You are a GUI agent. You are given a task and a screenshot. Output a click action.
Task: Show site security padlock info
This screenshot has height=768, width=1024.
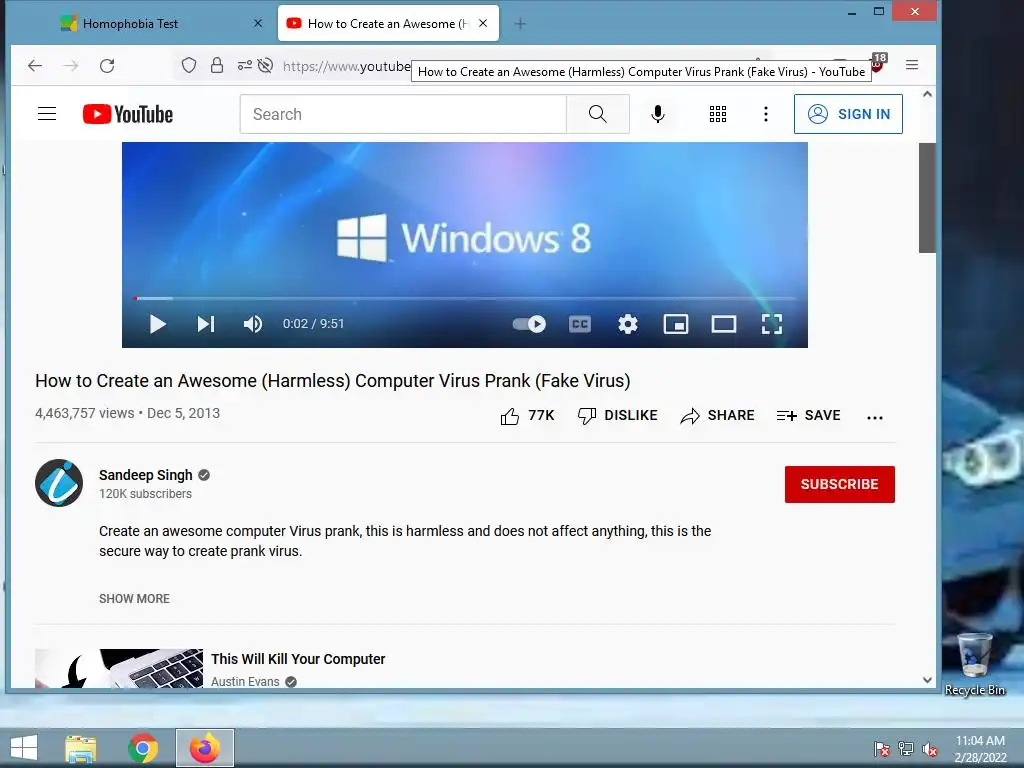point(217,65)
